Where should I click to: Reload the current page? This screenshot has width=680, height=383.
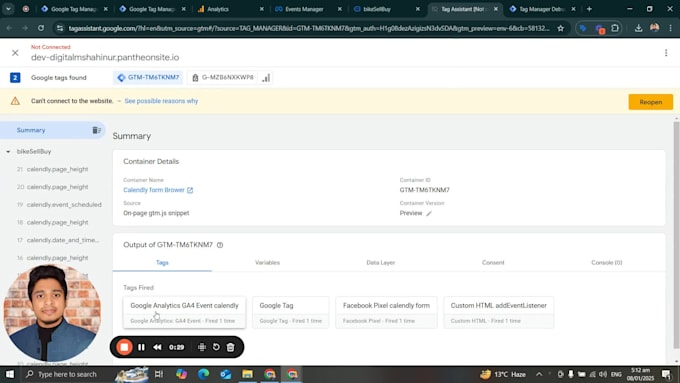pos(41,28)
